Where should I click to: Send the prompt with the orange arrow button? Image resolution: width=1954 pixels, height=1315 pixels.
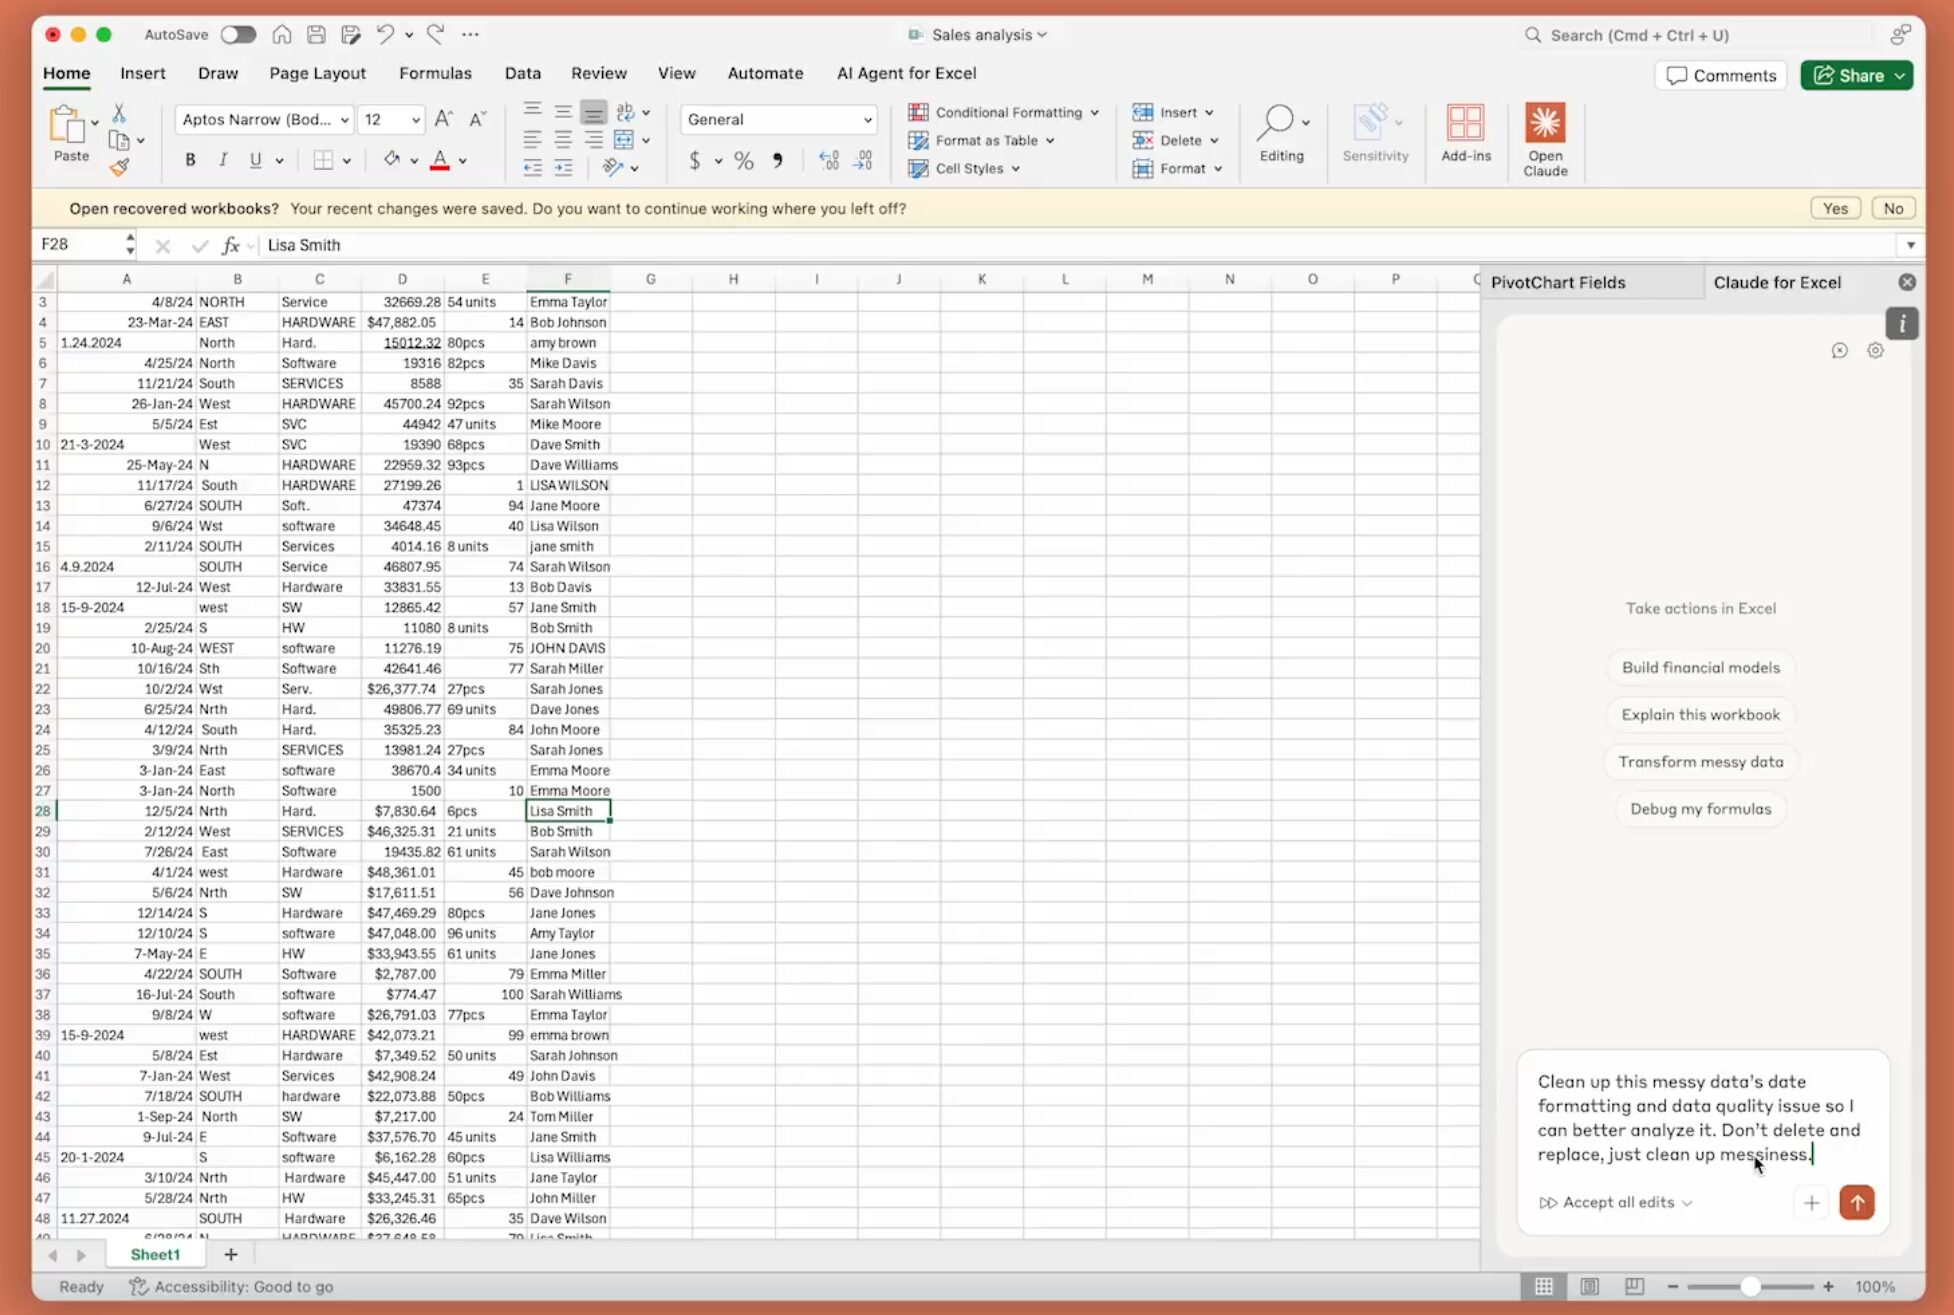[x=1856, y=1202]
